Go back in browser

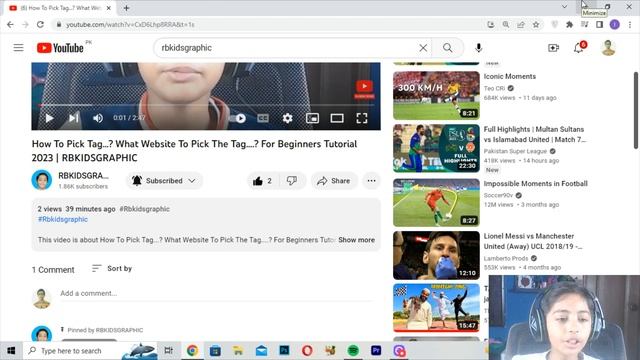point(10,24)
